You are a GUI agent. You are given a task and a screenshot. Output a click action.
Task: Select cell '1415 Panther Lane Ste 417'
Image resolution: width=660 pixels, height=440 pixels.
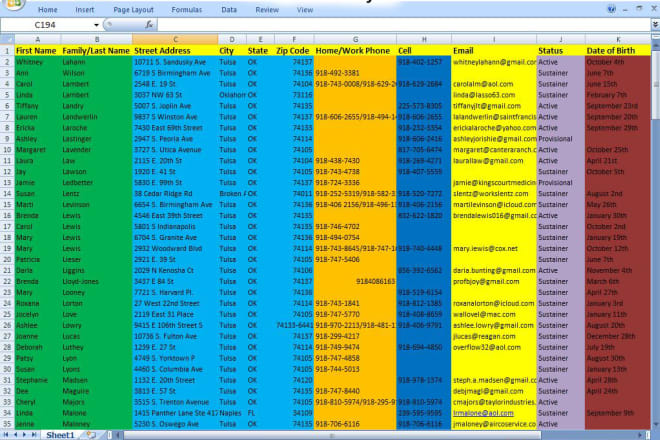(x=175, y=413)
